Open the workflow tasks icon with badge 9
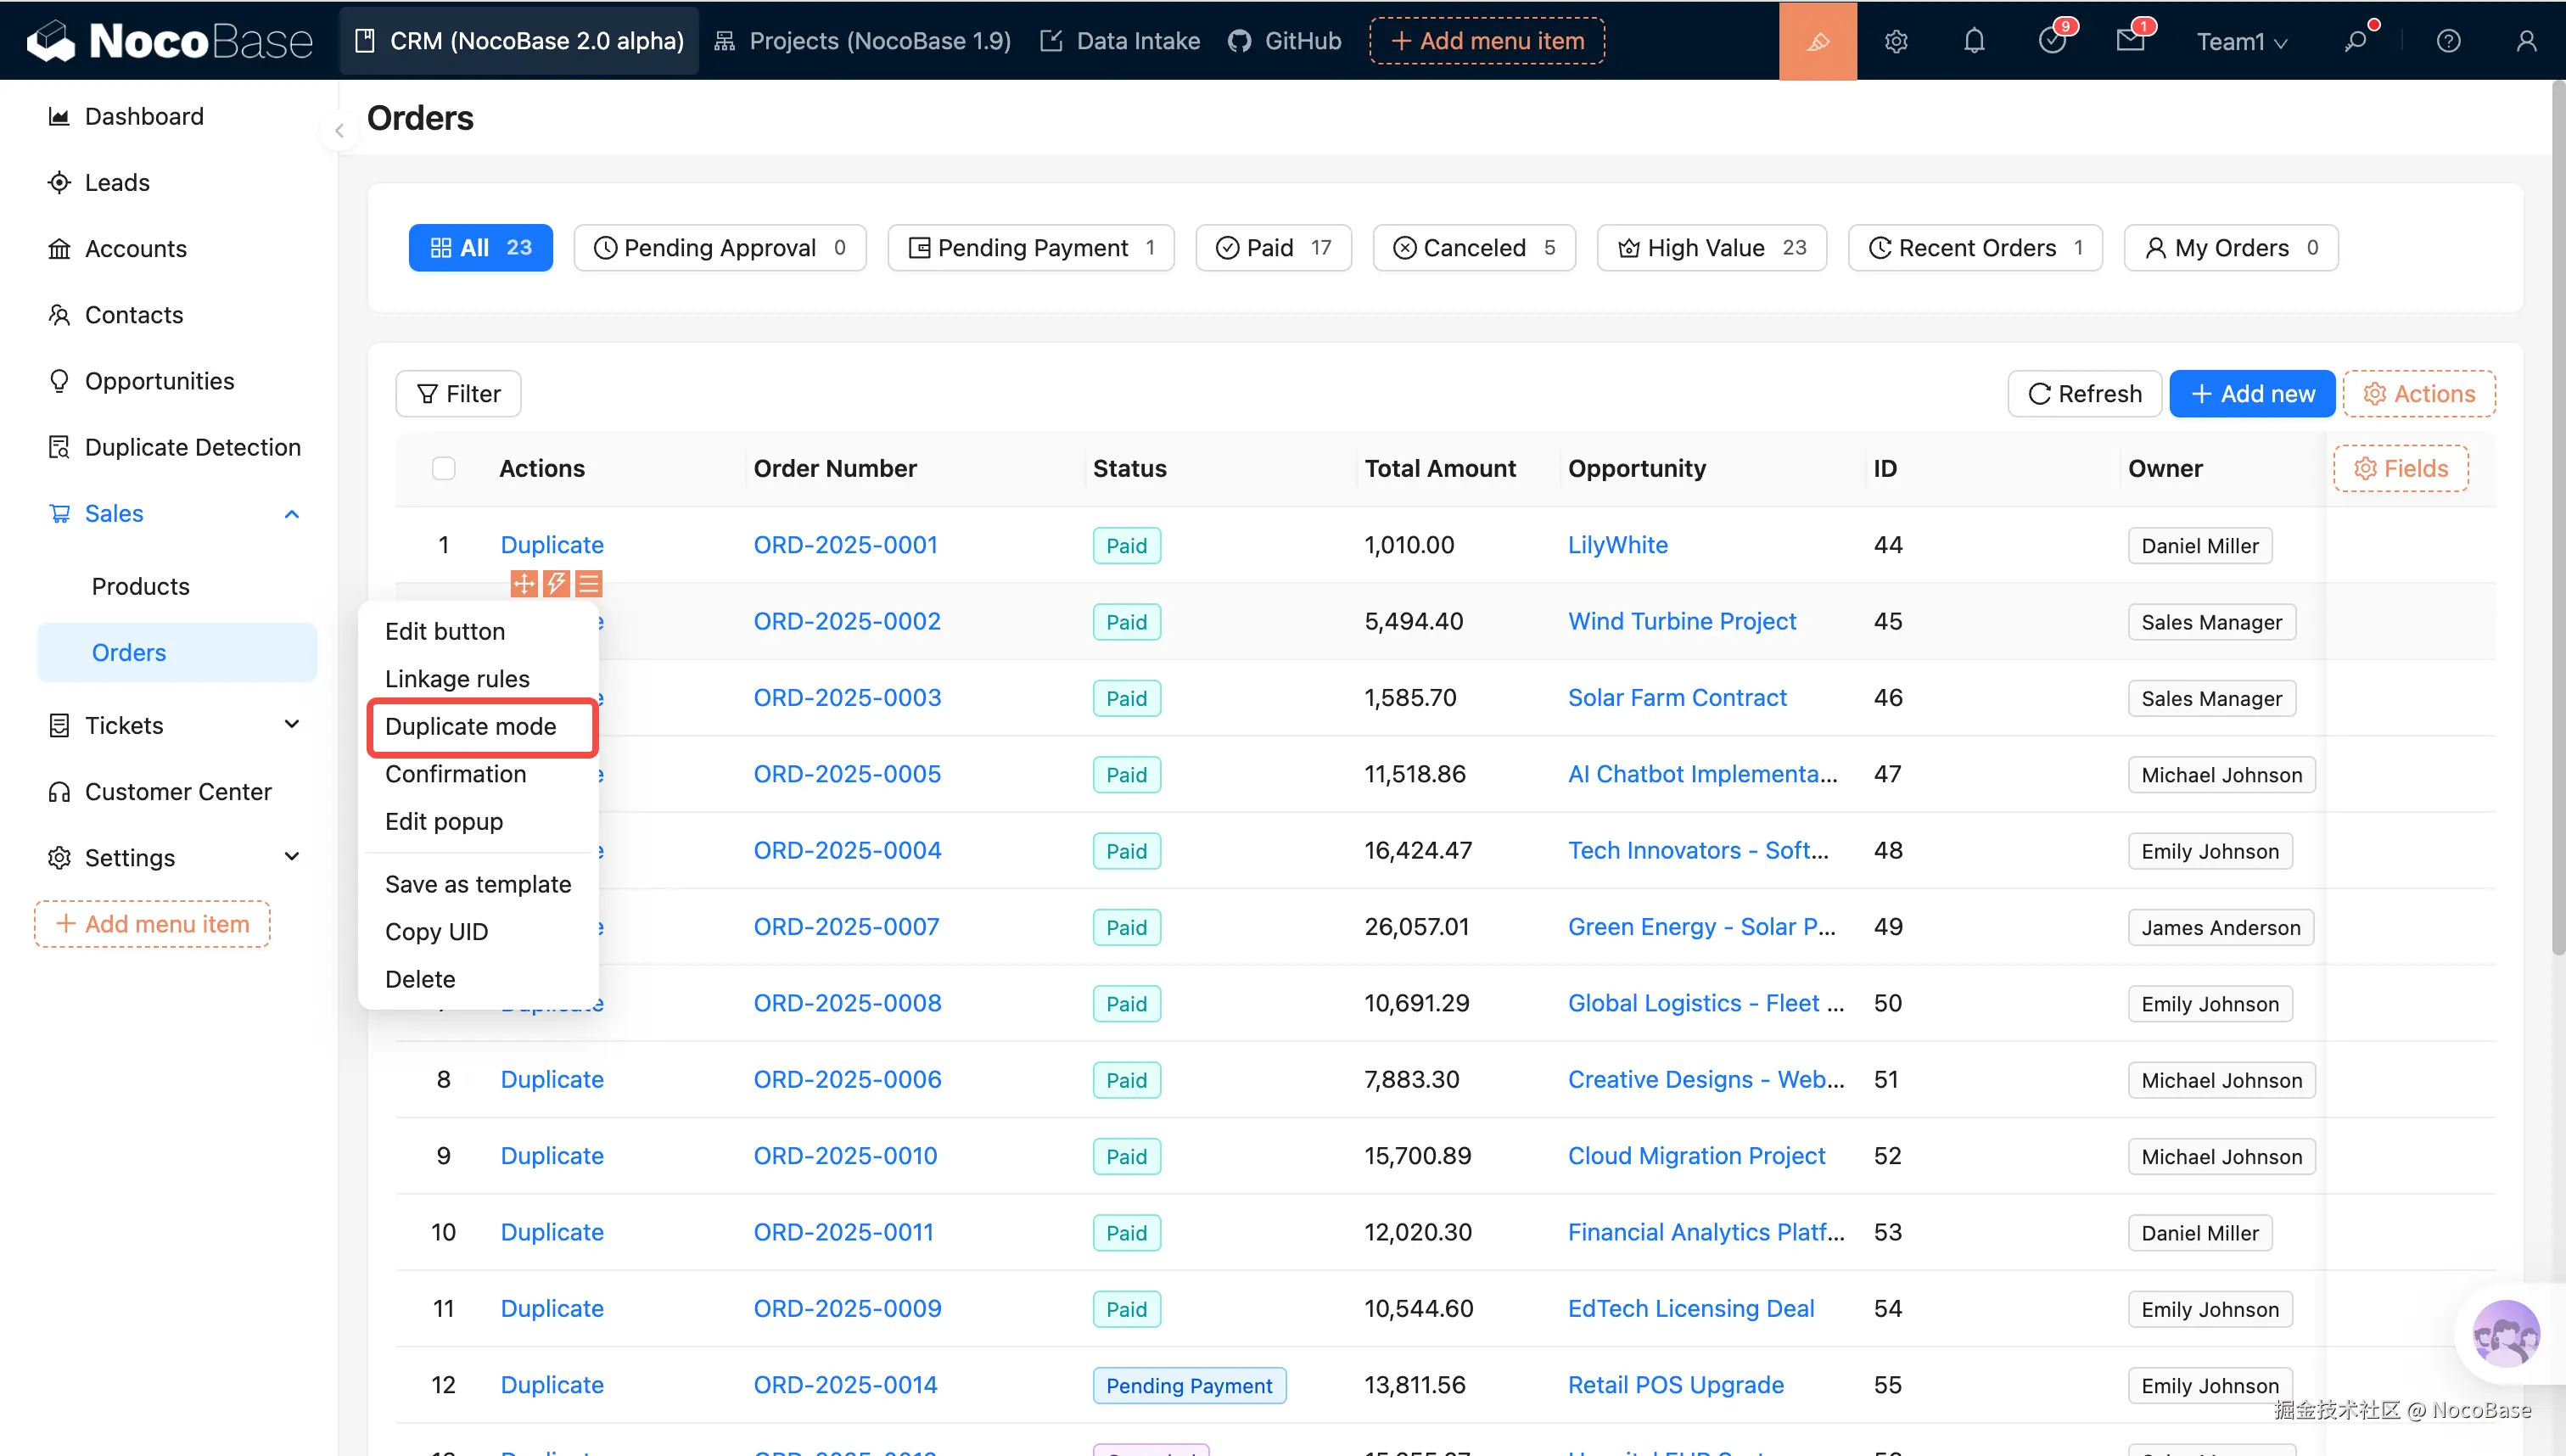 pyautogui.click(x=2052, y=41)
